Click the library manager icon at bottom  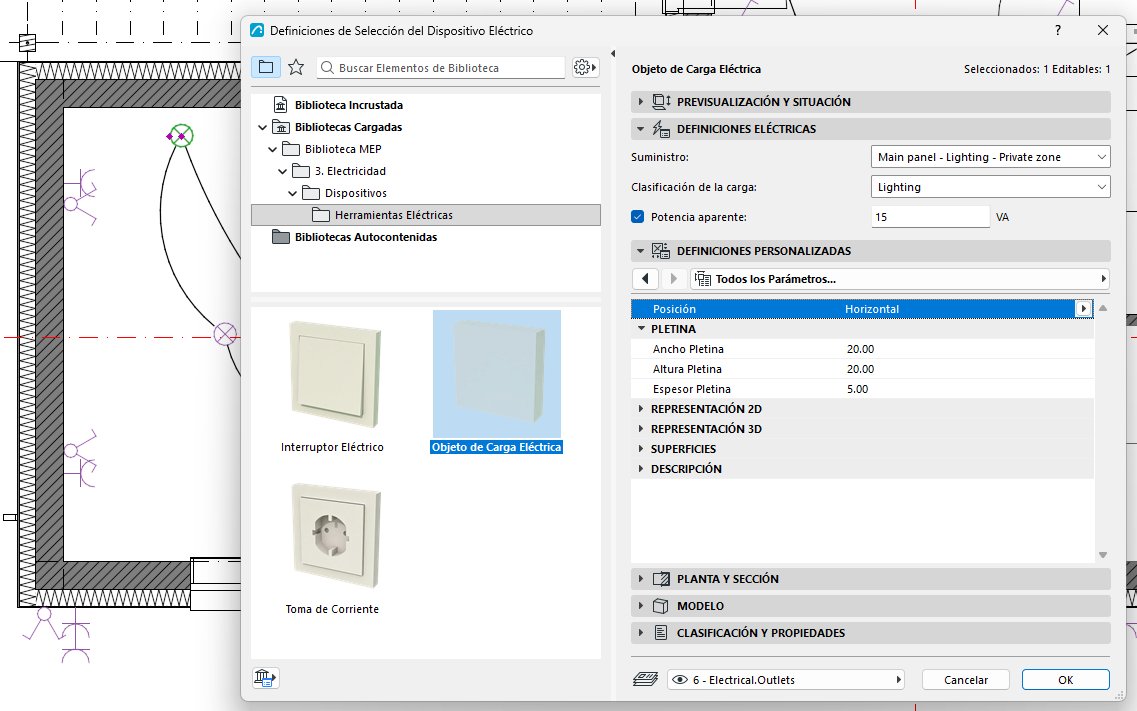pyautogui.click(x=265, y=678)
